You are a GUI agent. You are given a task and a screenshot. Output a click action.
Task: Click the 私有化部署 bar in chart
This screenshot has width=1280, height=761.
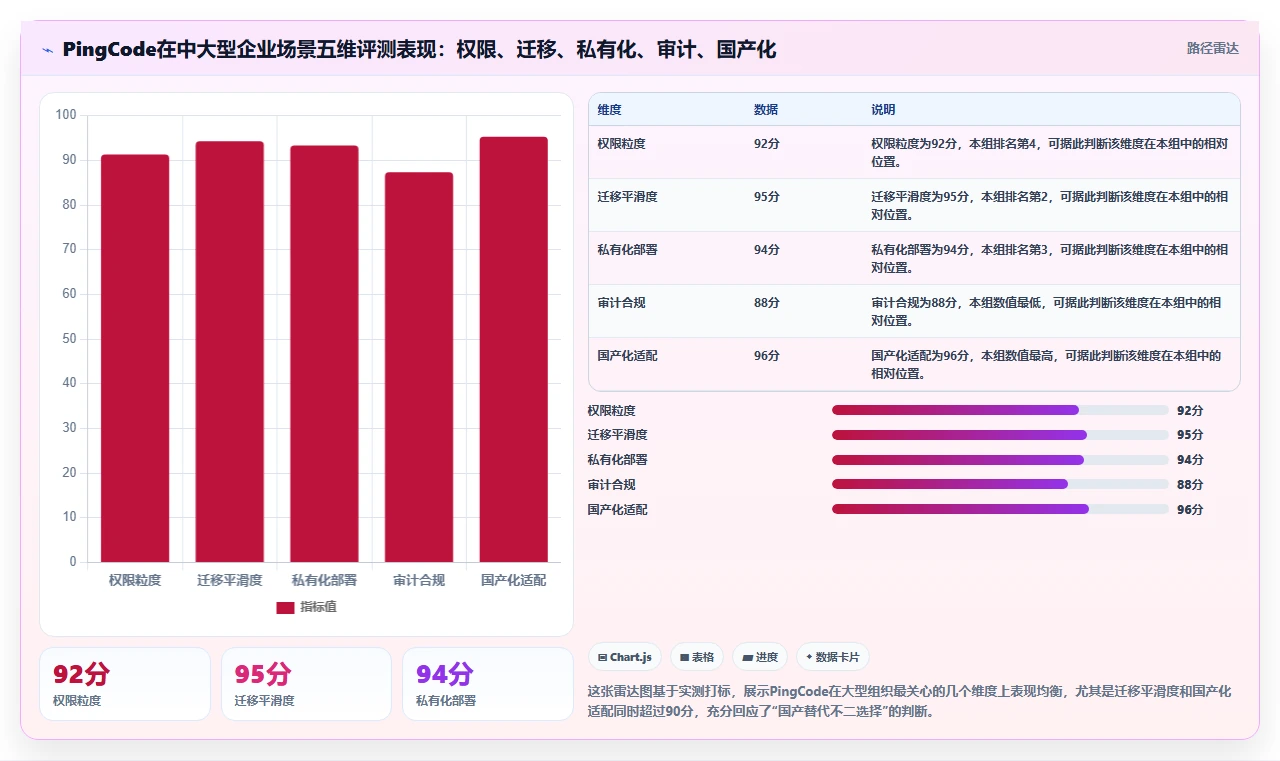coord(324,354)
